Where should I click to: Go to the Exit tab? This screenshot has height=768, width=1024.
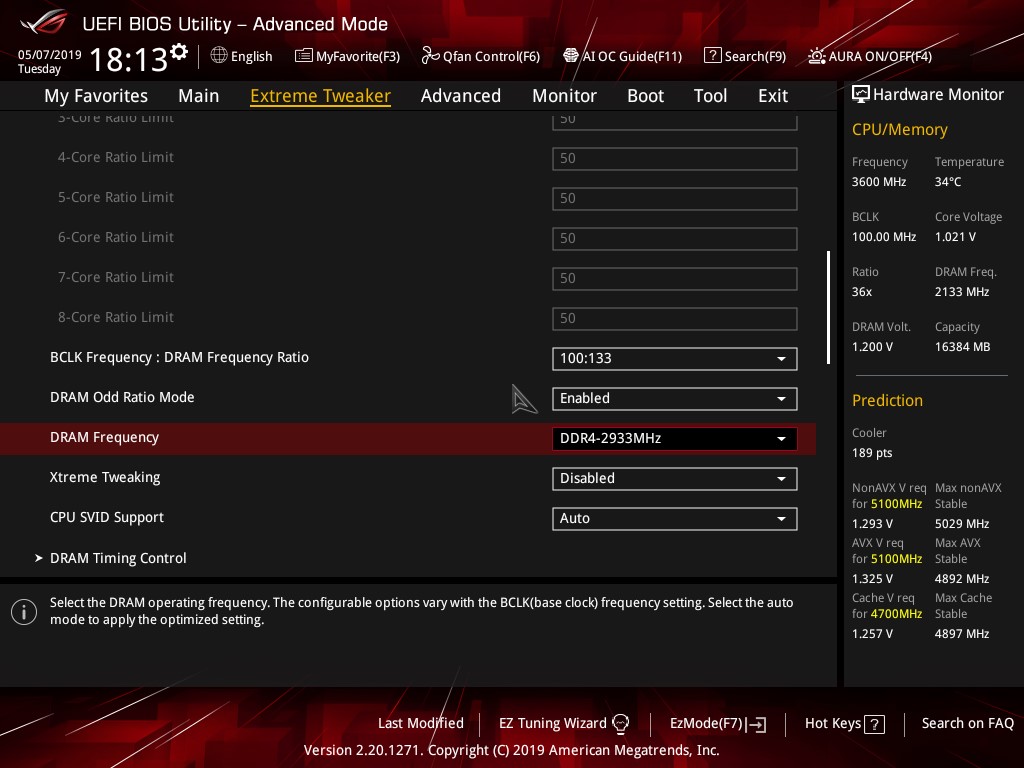click(773, 96)
